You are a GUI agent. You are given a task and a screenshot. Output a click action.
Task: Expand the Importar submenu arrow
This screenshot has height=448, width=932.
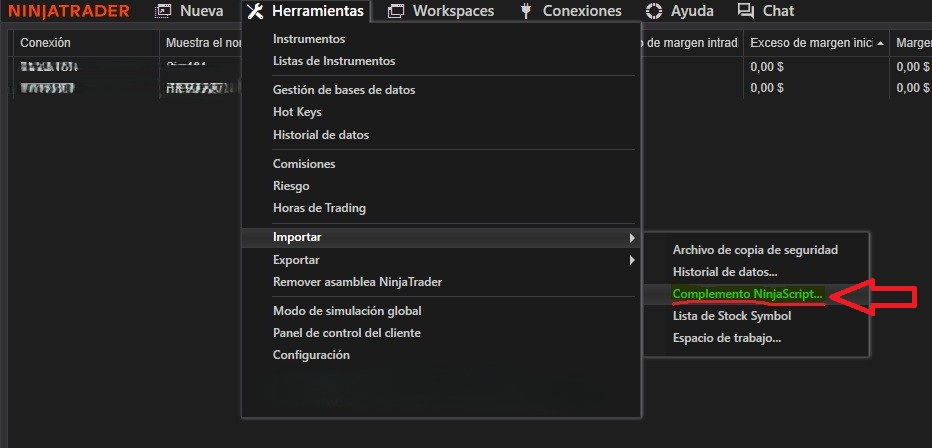(x=632, y=238)
